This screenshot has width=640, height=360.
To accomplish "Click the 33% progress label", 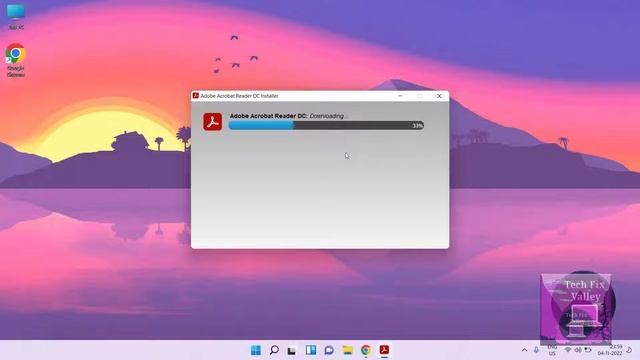I will click(x=417, y=126).
